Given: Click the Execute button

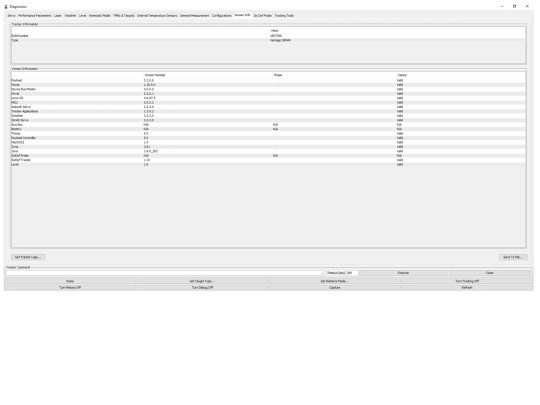Looking at the screenshot, I should pyautogui.click(x=403, y=273).
